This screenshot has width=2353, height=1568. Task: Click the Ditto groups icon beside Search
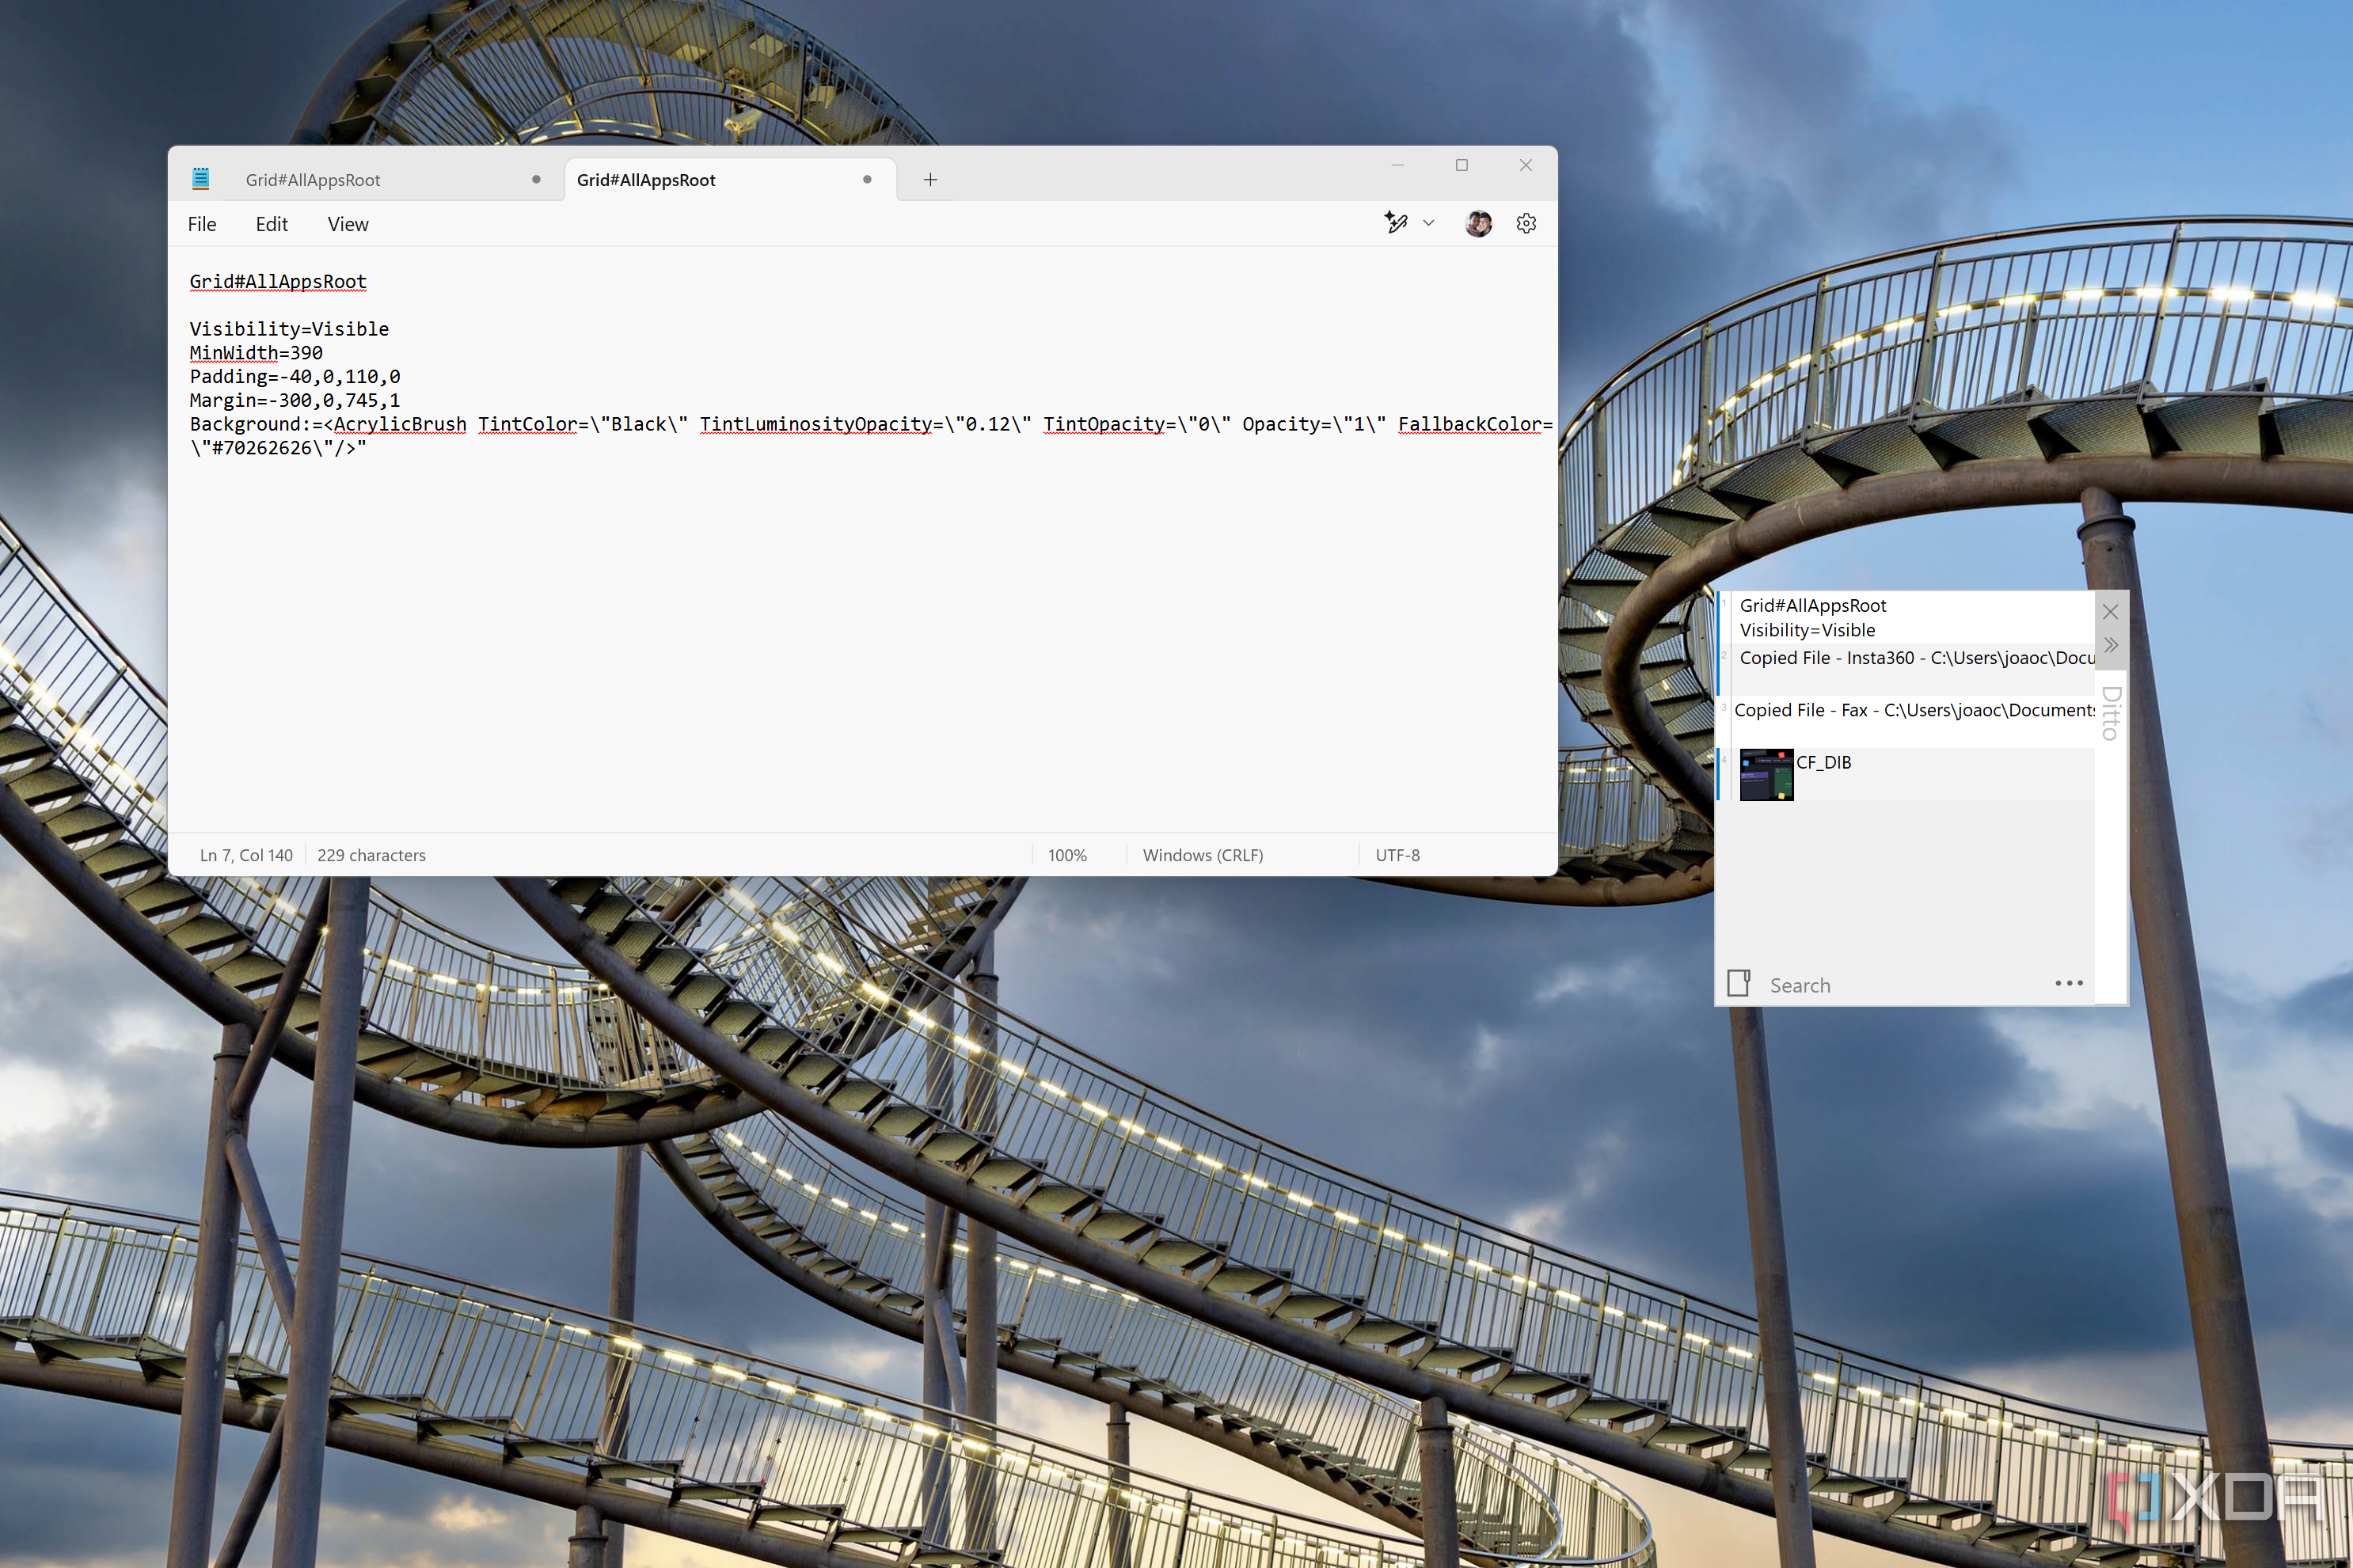[x=1739, y=983]
